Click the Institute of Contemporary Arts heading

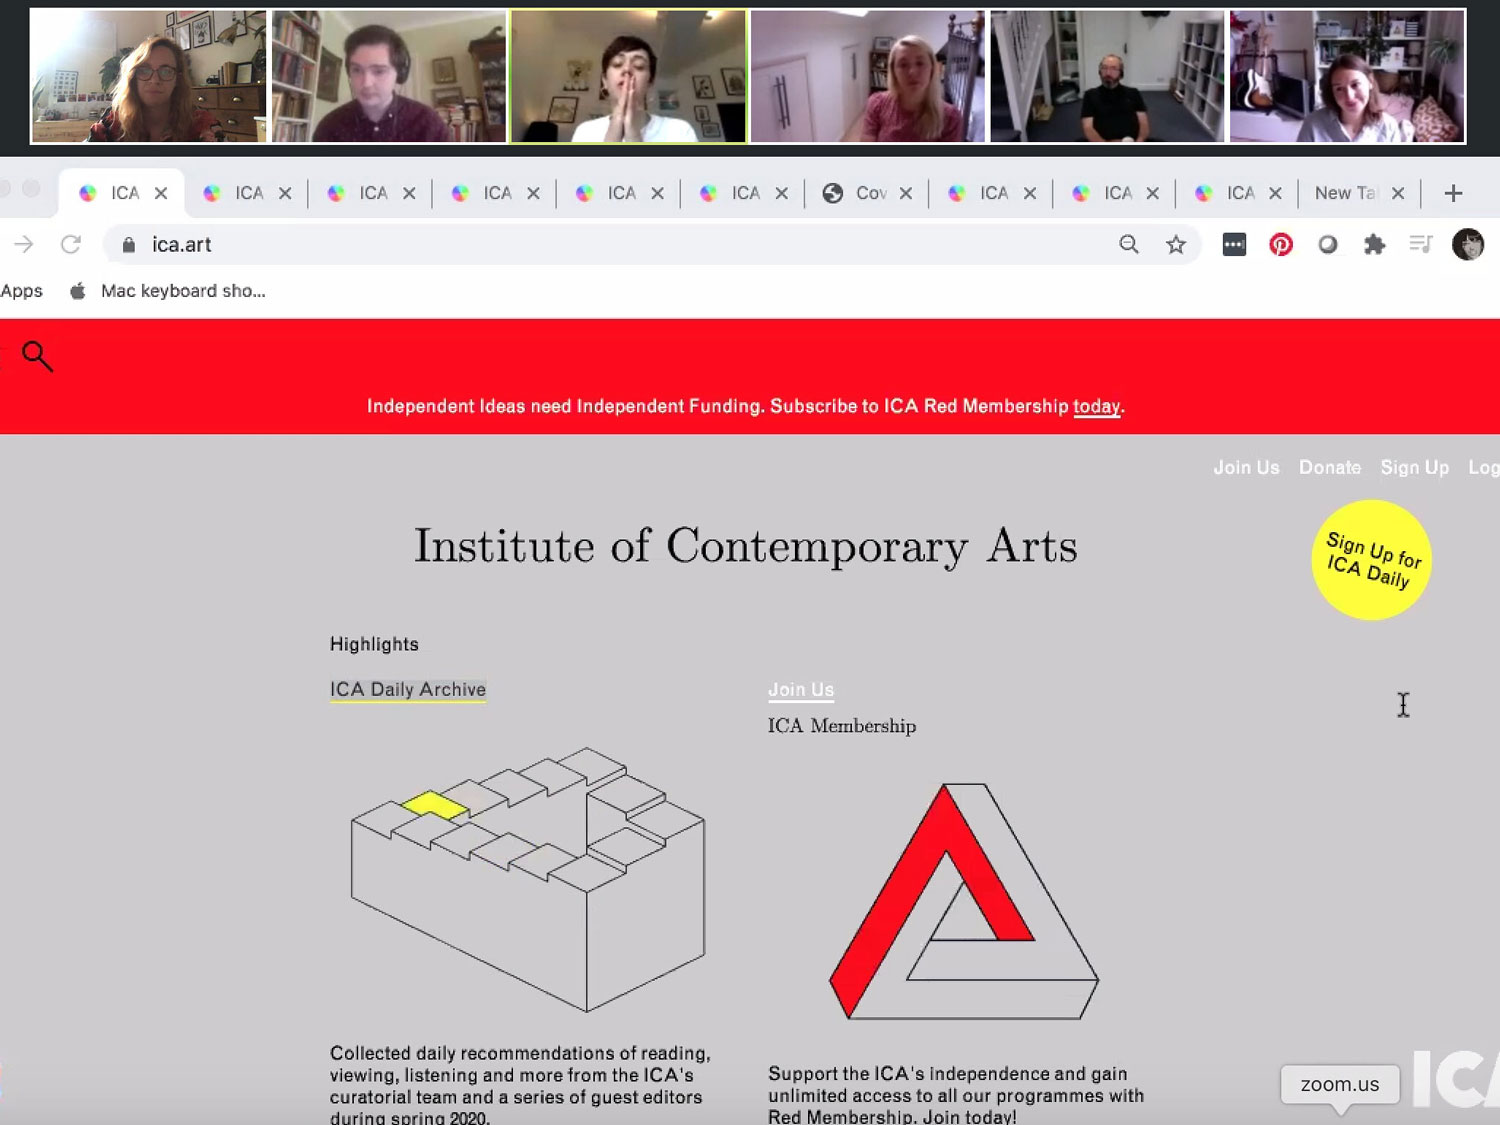(x=746, y=546)
